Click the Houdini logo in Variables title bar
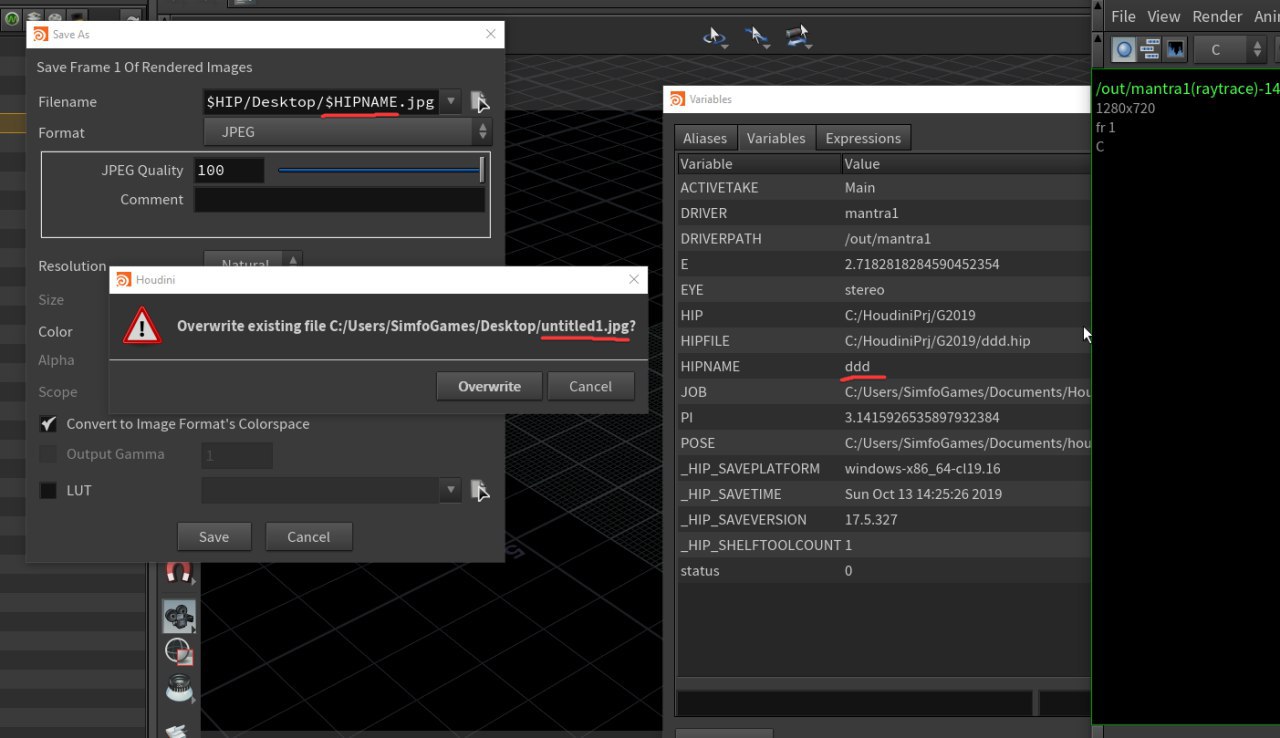 678,99
